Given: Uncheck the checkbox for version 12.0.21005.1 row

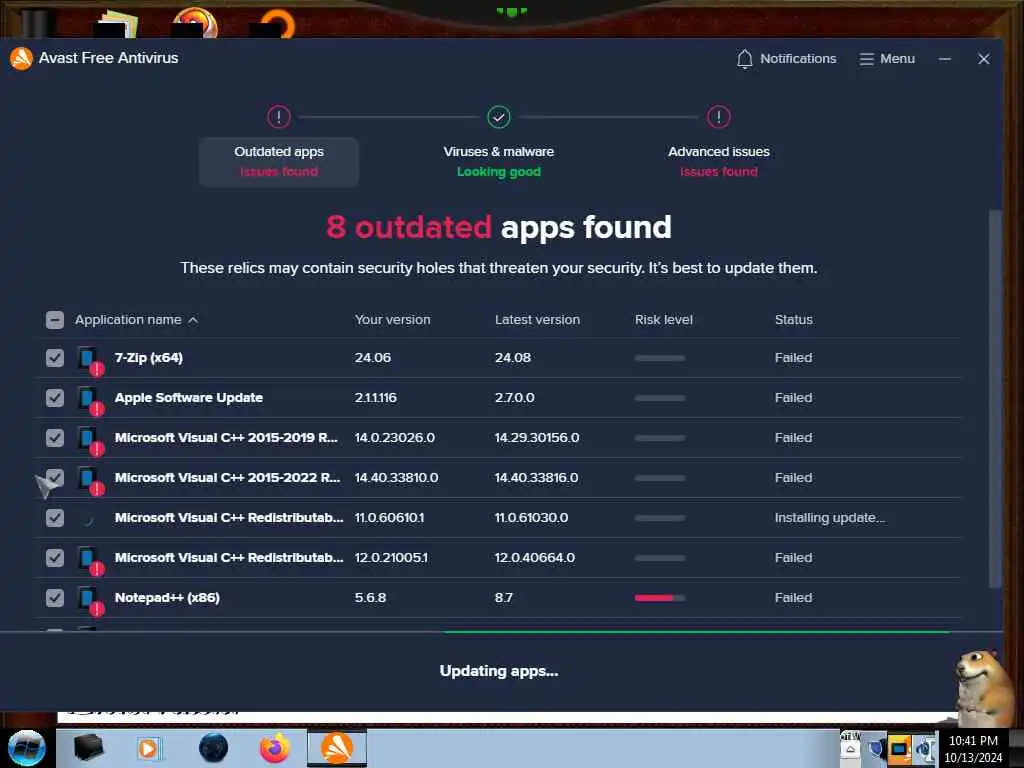Looking at the screenshot, I should pyautogui.click(x=55, y=557).
